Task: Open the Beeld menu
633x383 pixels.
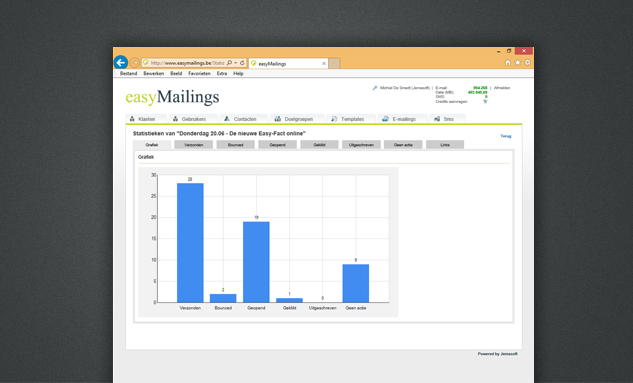Action: point(176,73)
